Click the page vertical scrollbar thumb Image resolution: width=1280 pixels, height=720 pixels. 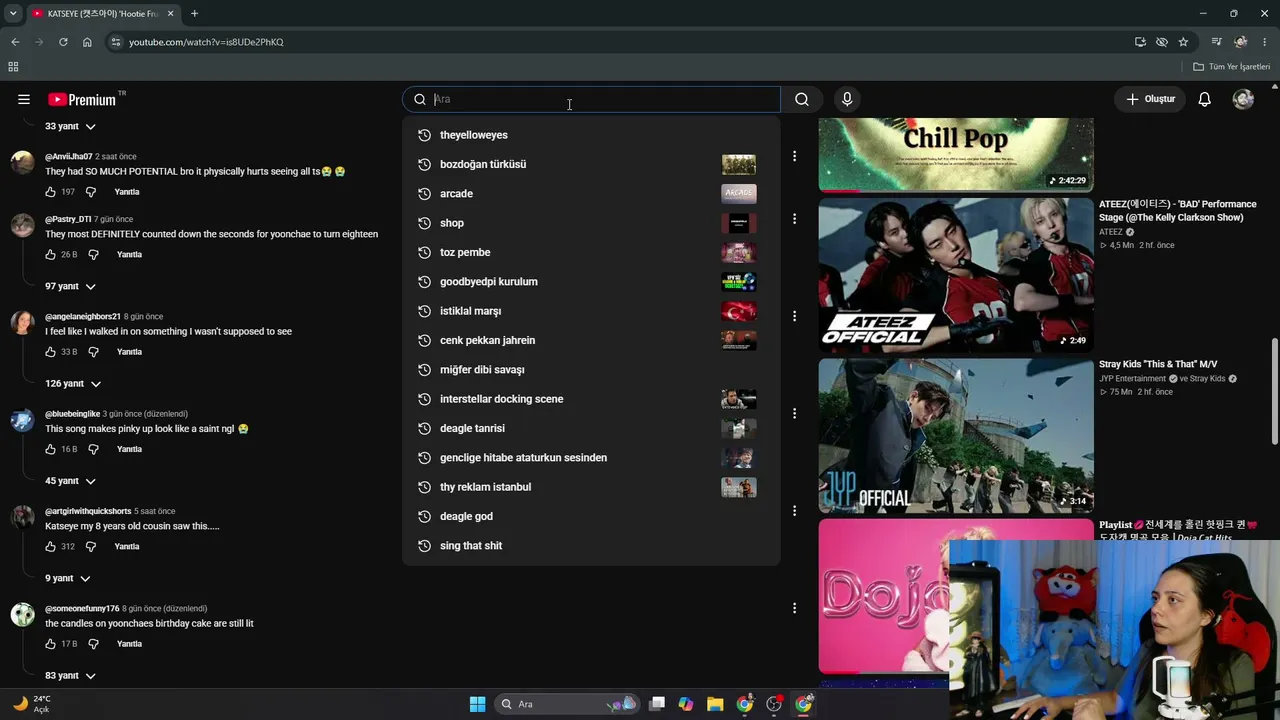click(x=1274, y=392)
